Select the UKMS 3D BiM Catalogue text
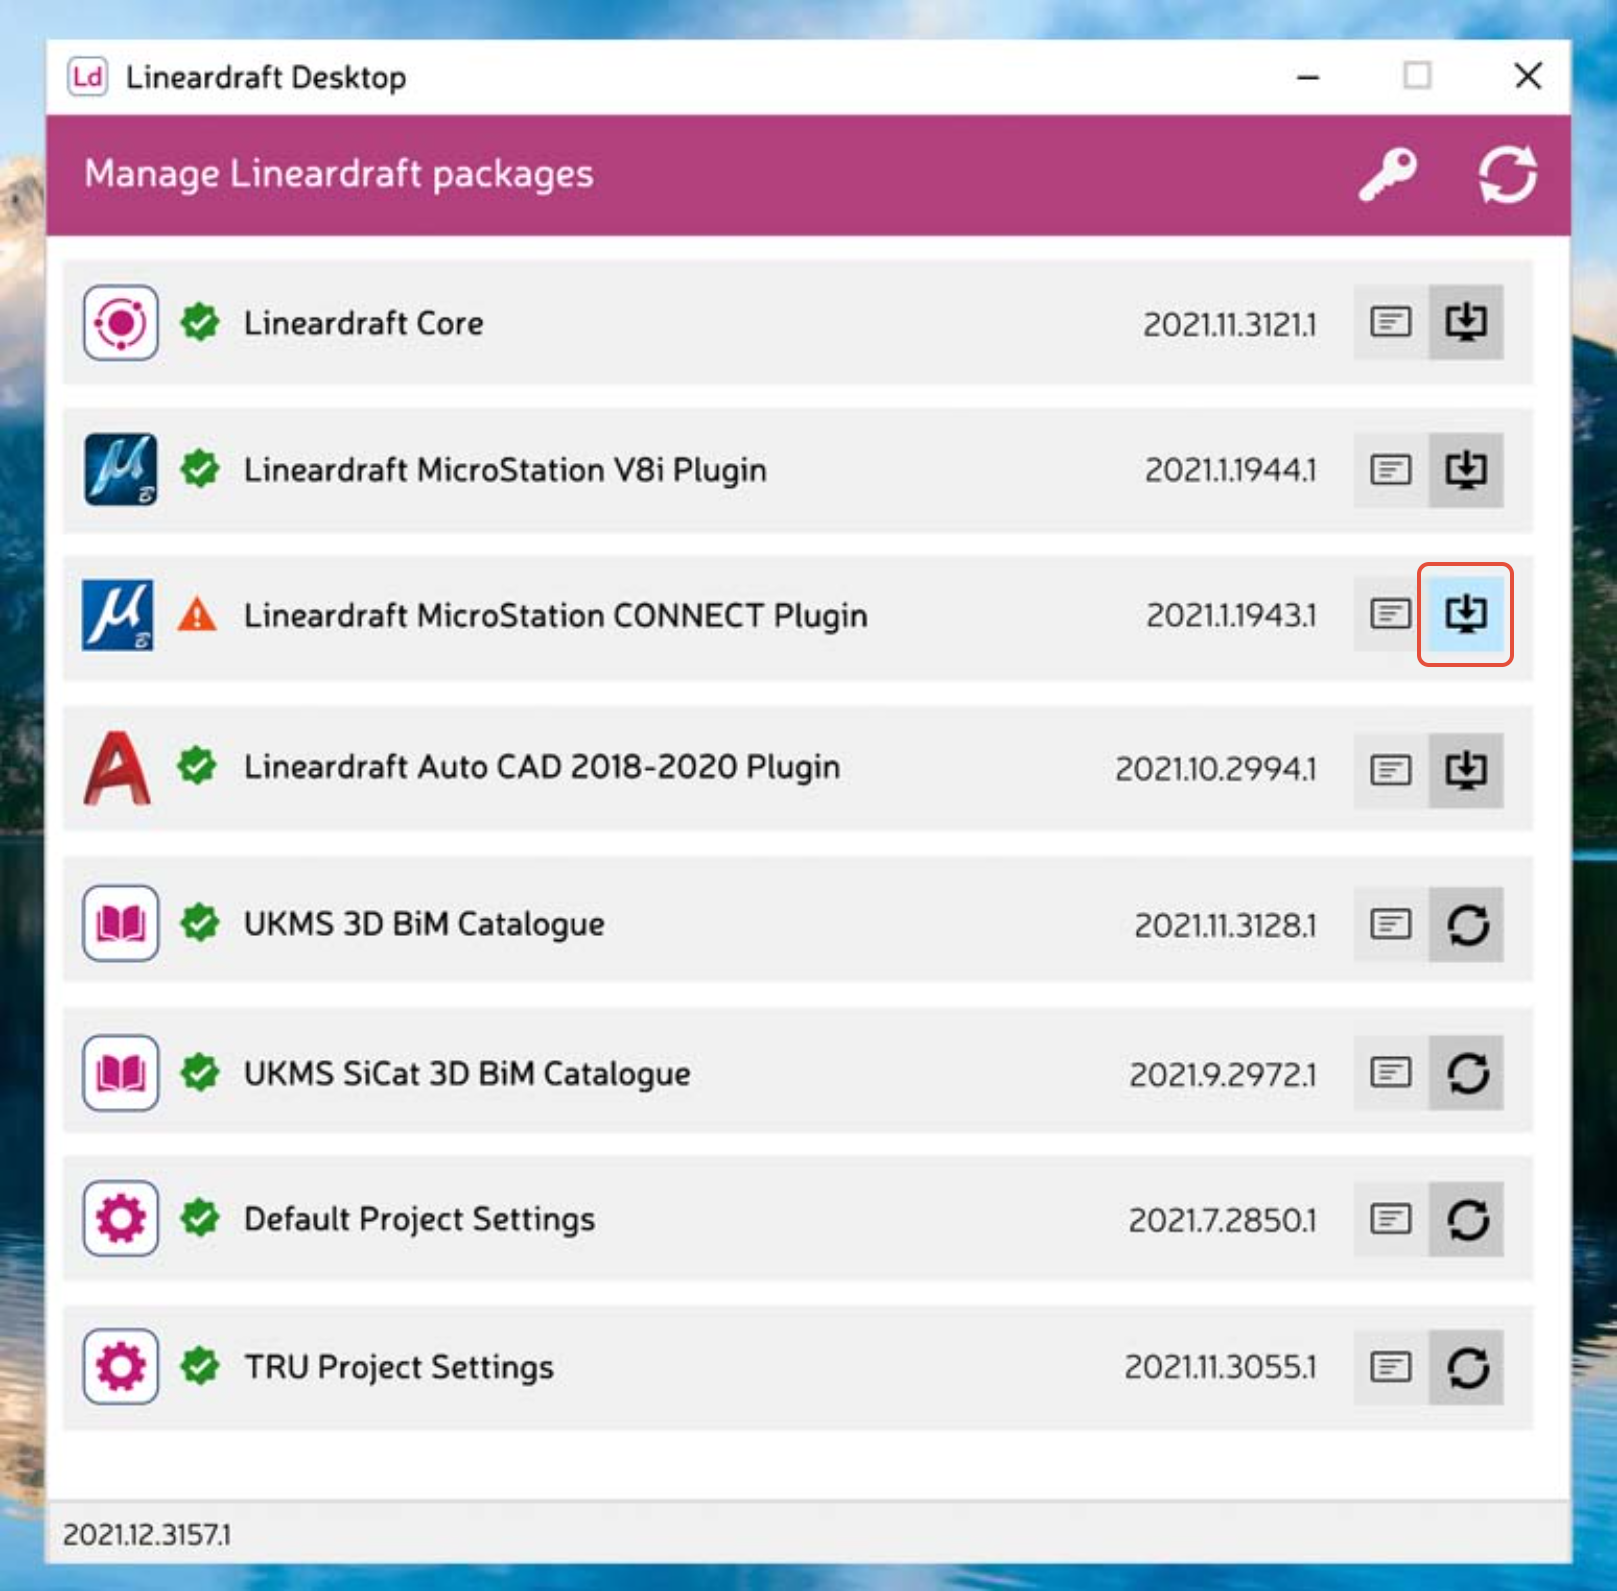Viewport: 1617px width, 1591px height. click(x=424, y=924)
